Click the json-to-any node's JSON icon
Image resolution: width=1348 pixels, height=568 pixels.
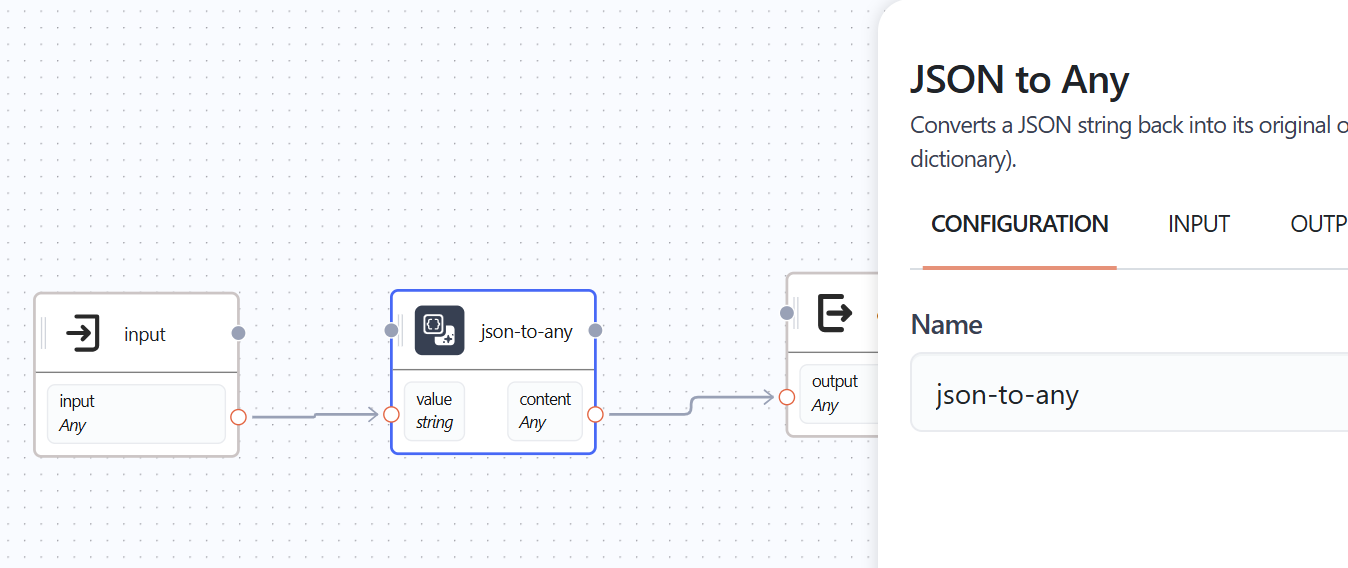pyautogui.click(x=439, y=330)
